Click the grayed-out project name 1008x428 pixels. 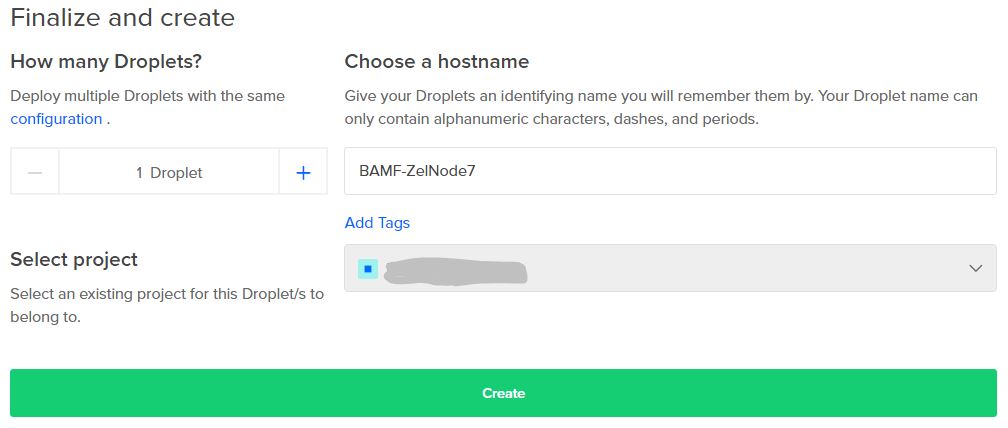coord(455,272)
